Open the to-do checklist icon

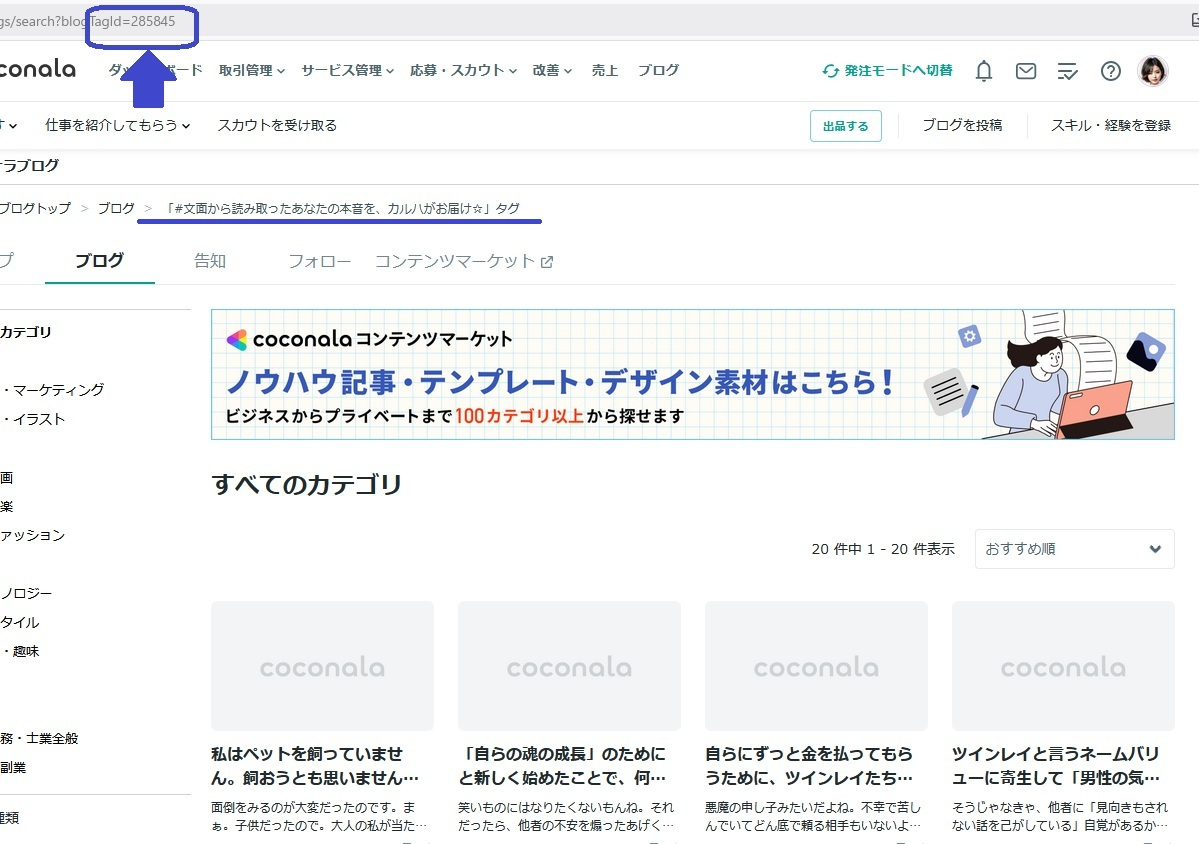coord(1067,71)
